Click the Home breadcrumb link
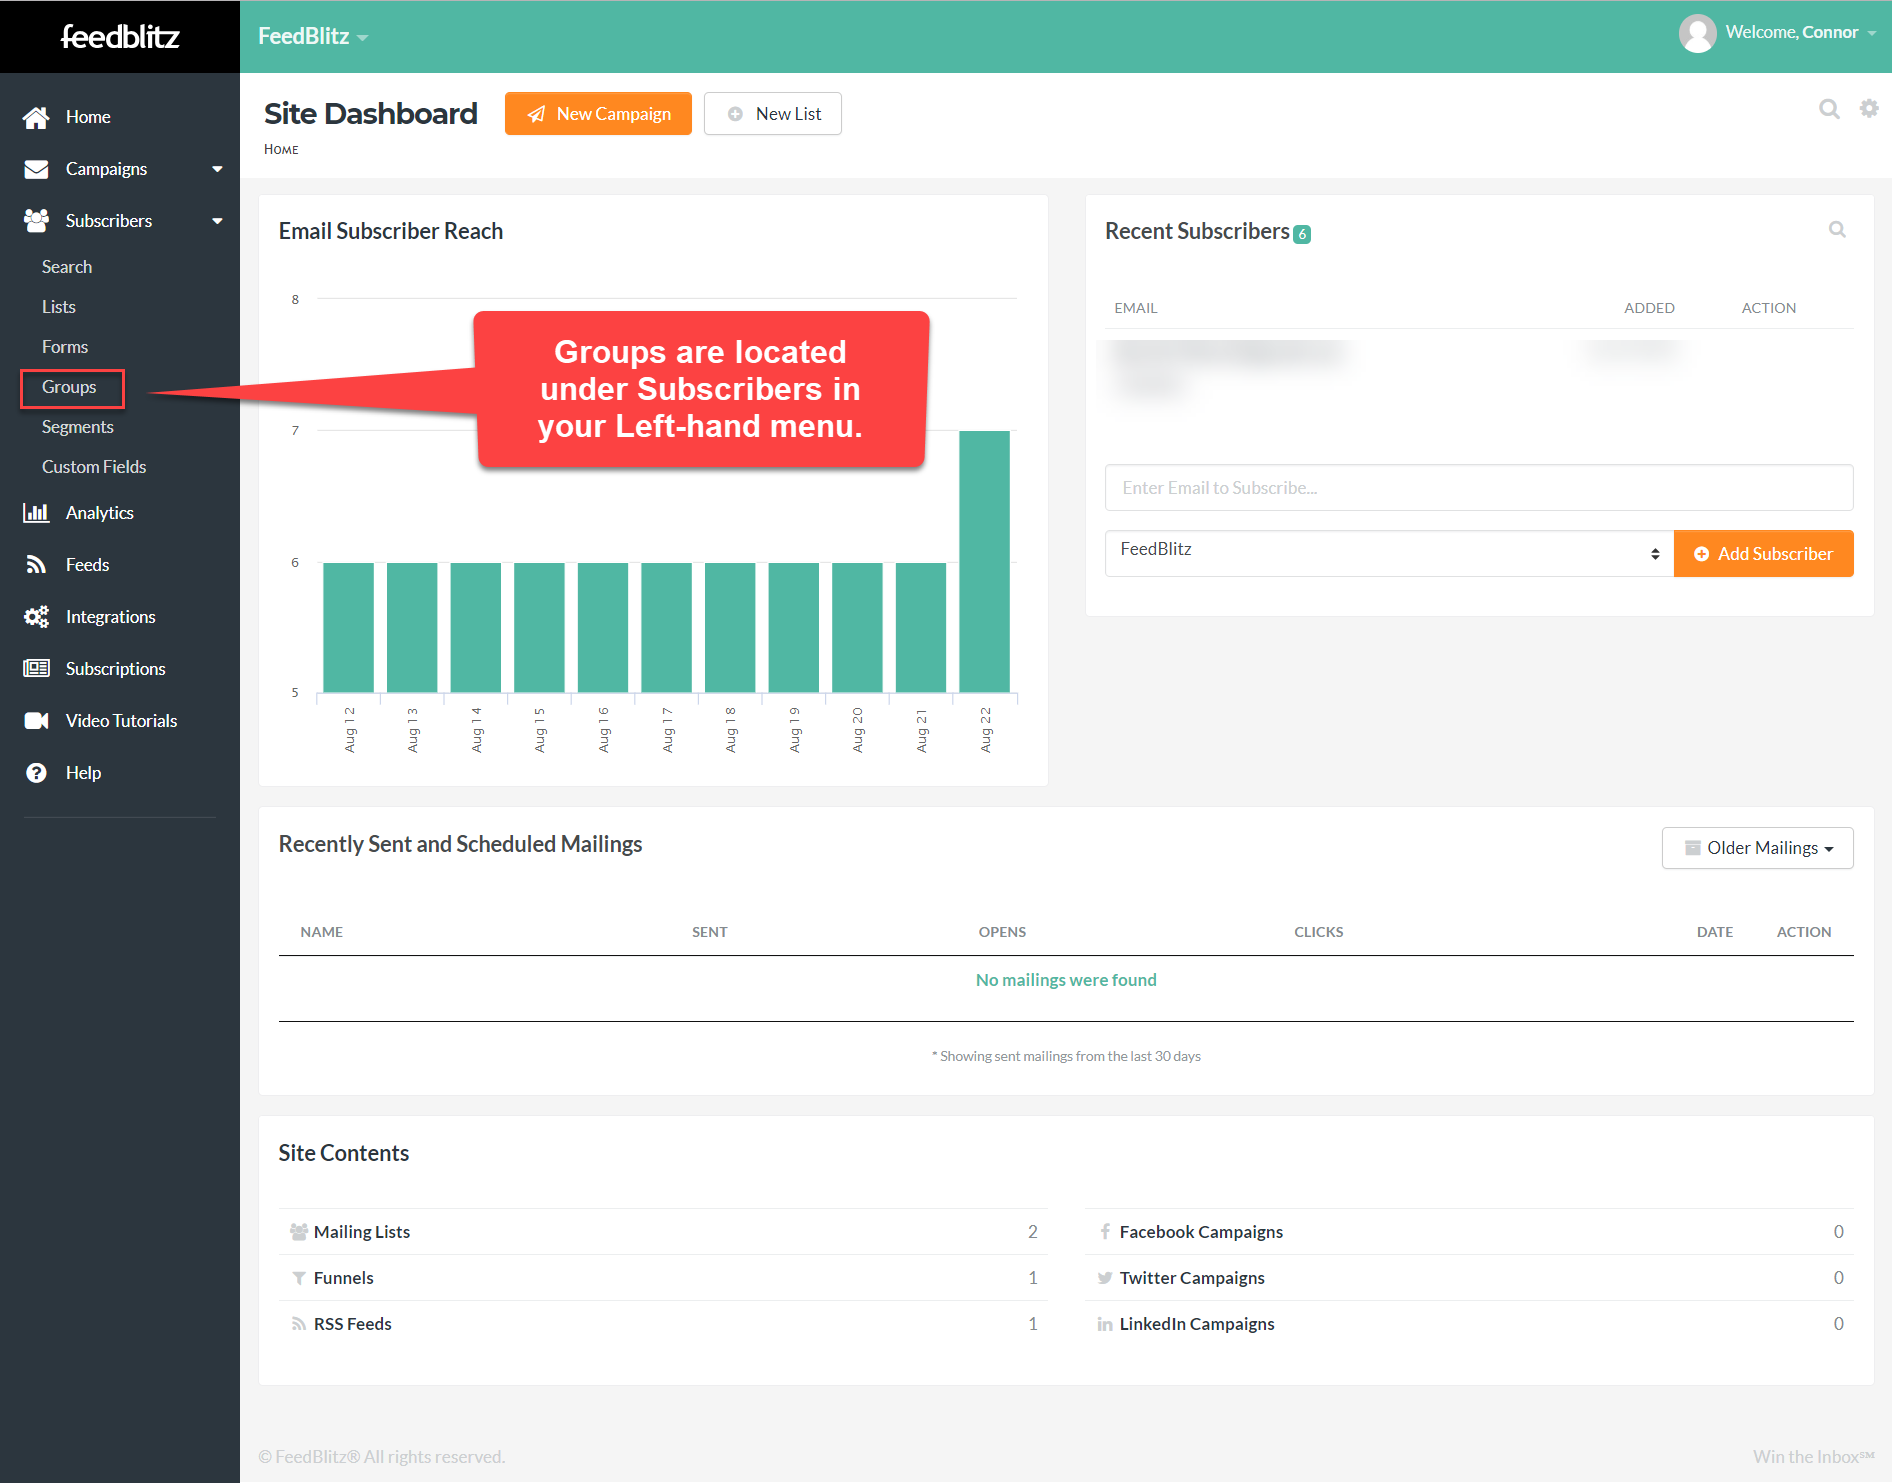The height and width of the screenshot is (1483, 1892). (x=281, y=149)
